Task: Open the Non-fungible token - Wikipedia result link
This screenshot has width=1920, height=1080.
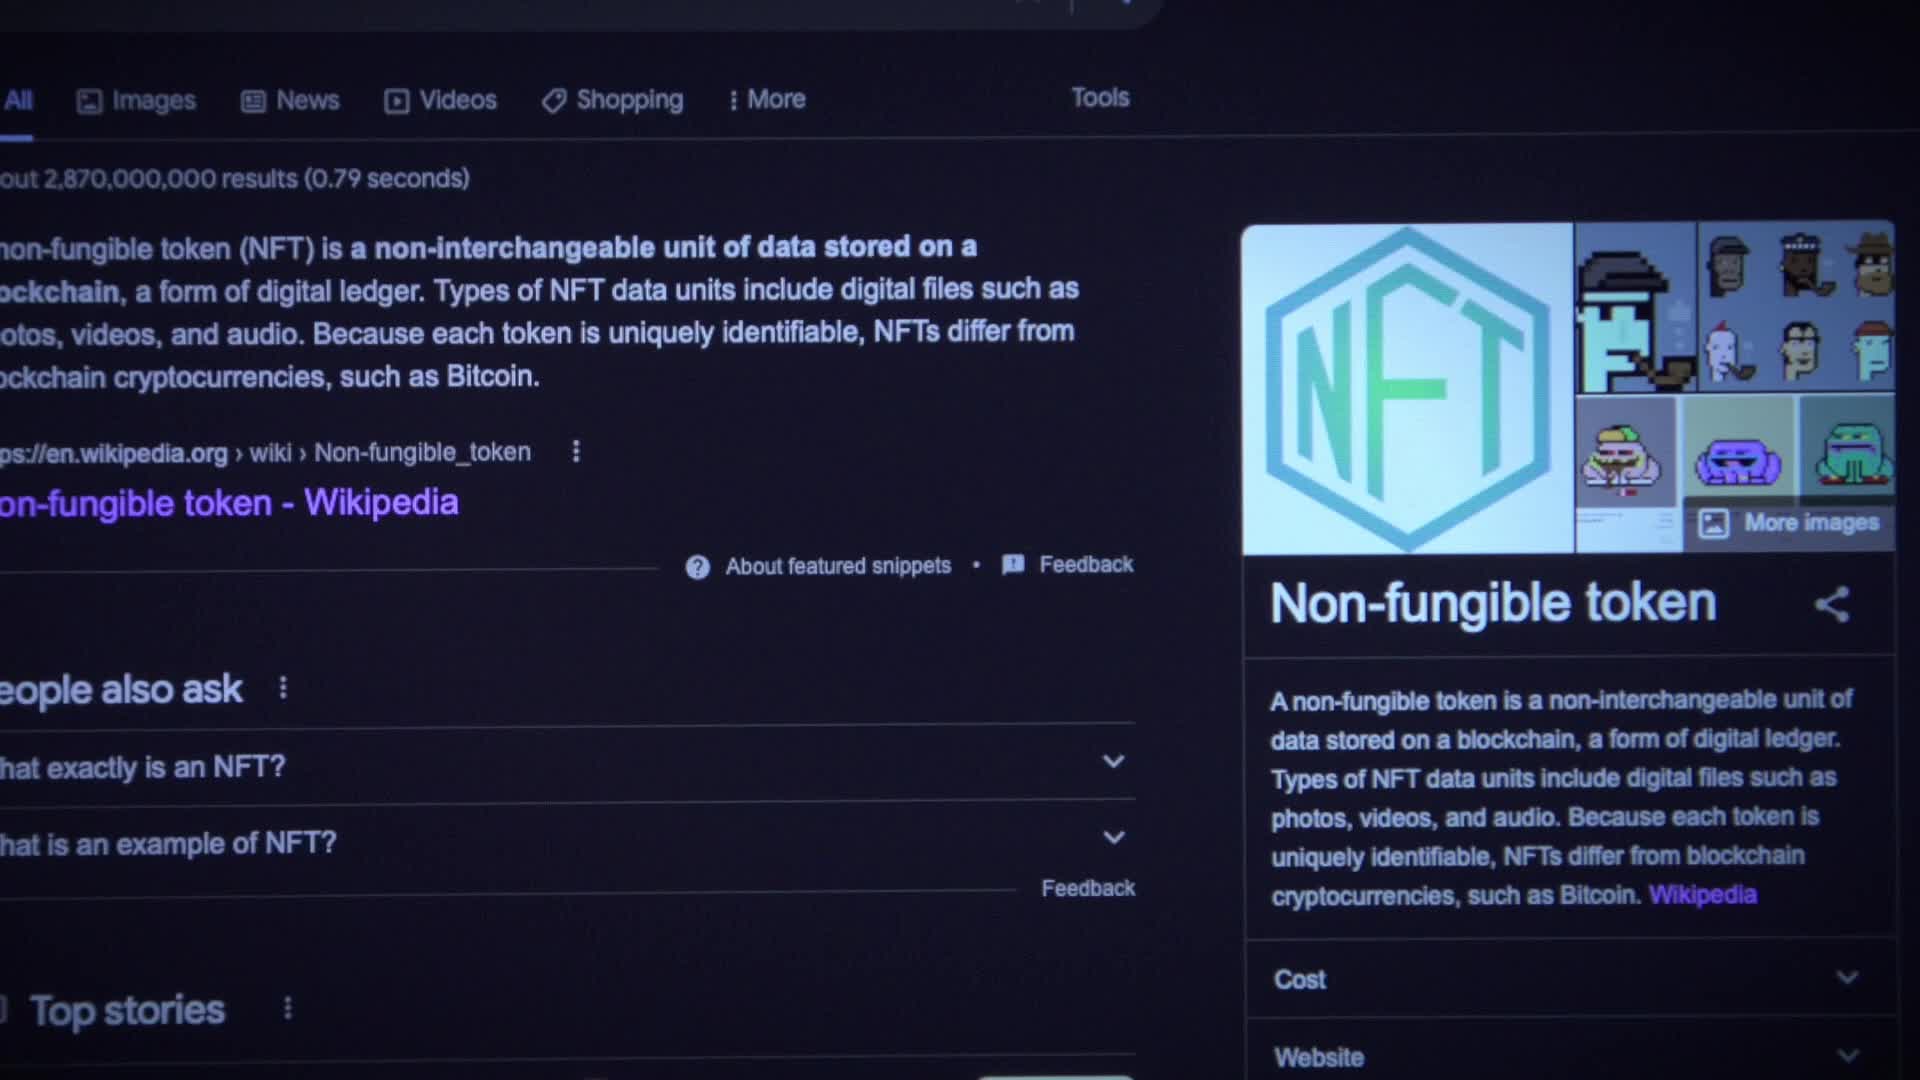Action: (229, 502)
